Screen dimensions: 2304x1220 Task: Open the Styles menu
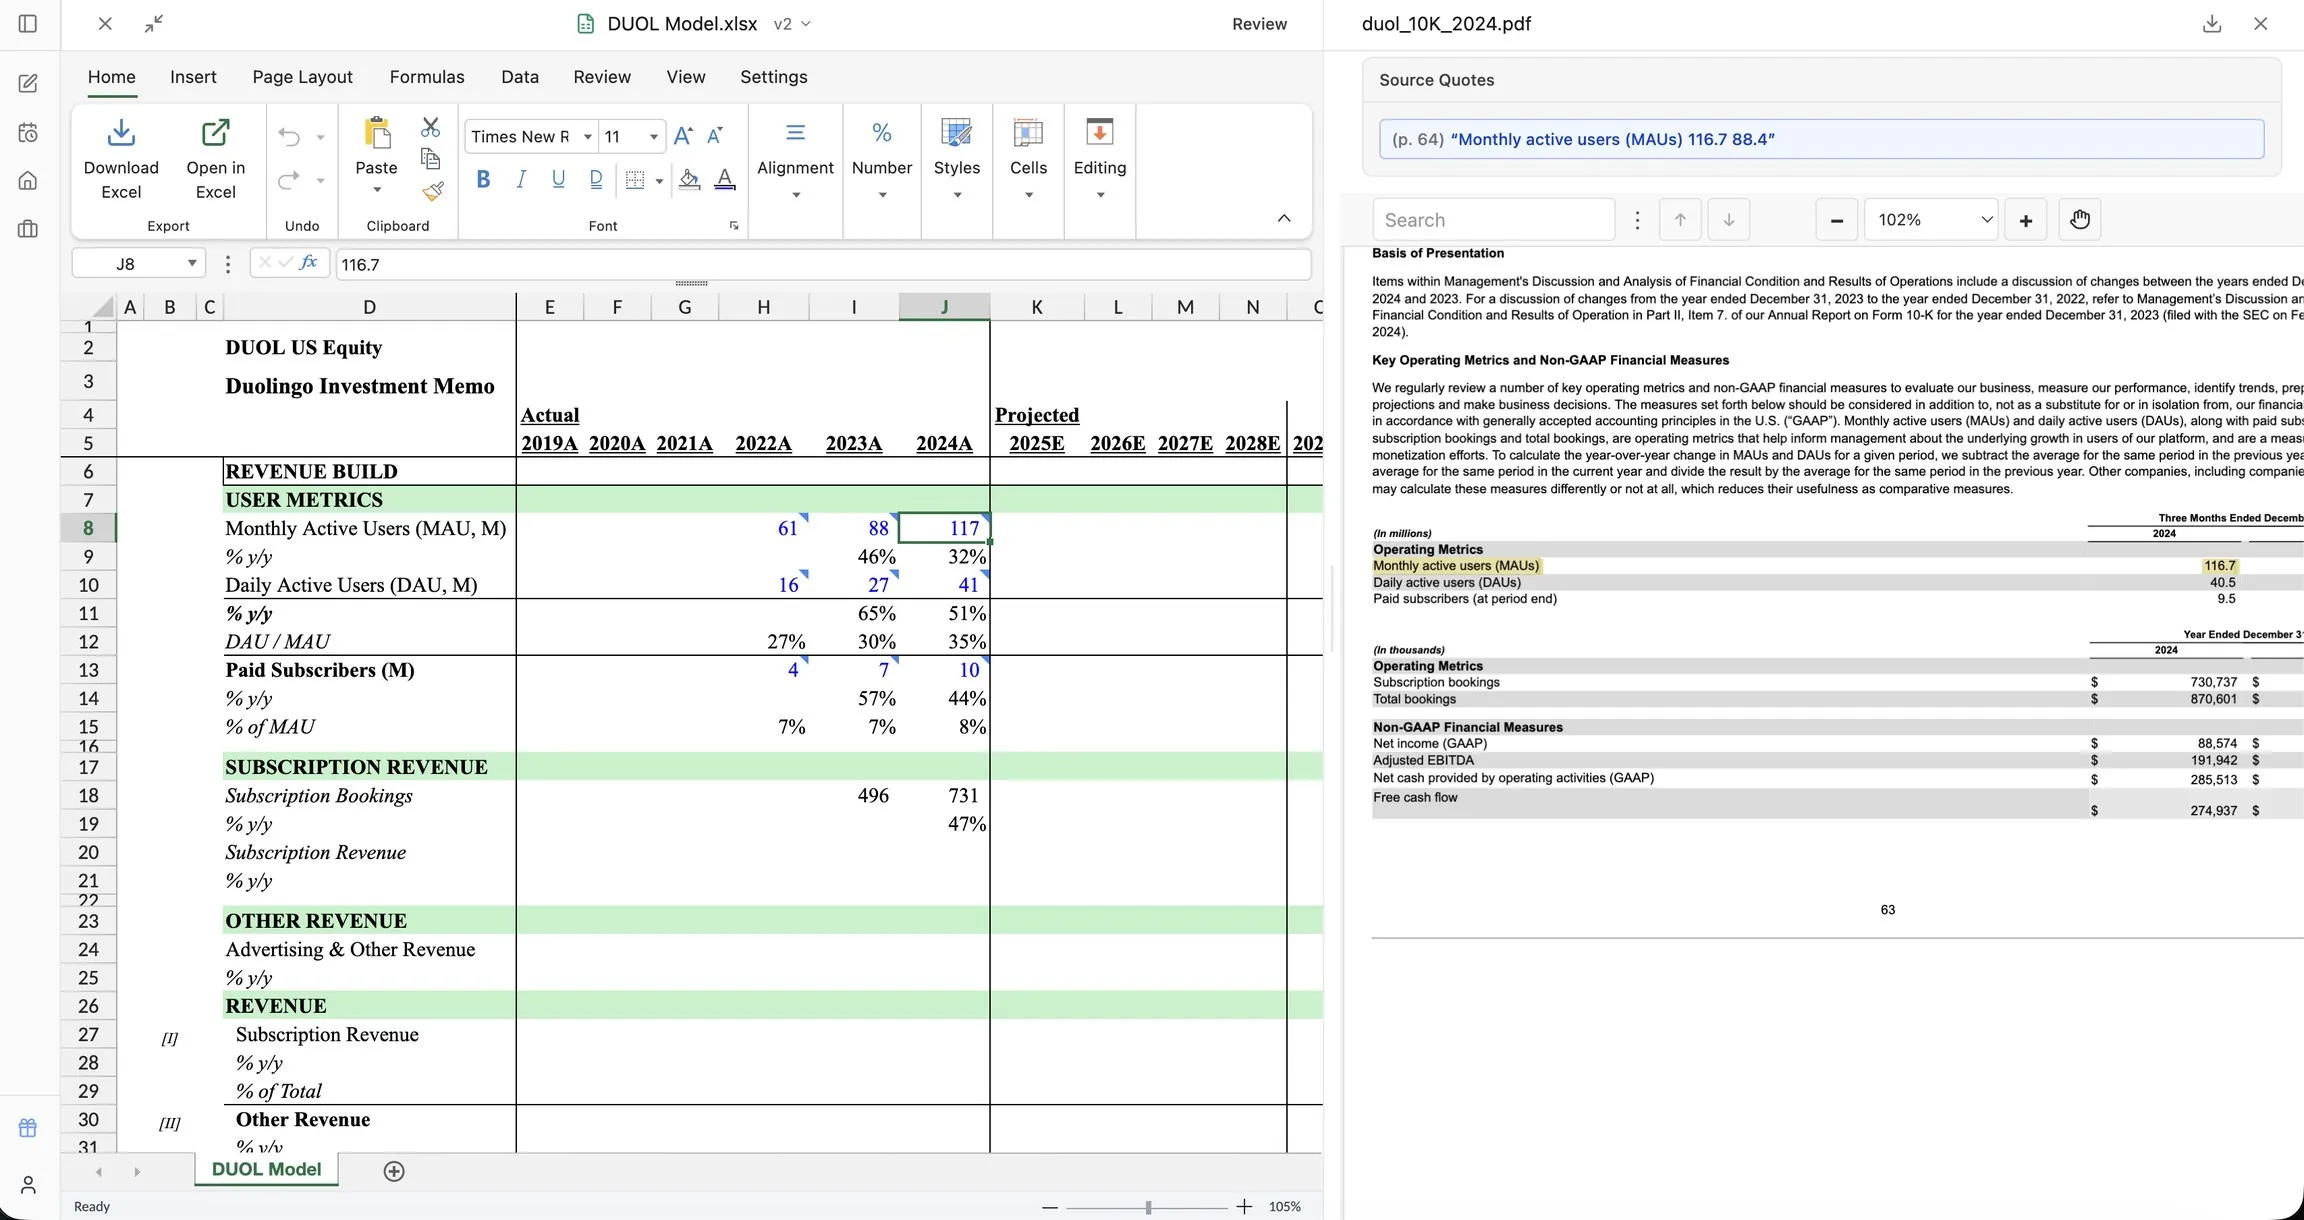957,159
